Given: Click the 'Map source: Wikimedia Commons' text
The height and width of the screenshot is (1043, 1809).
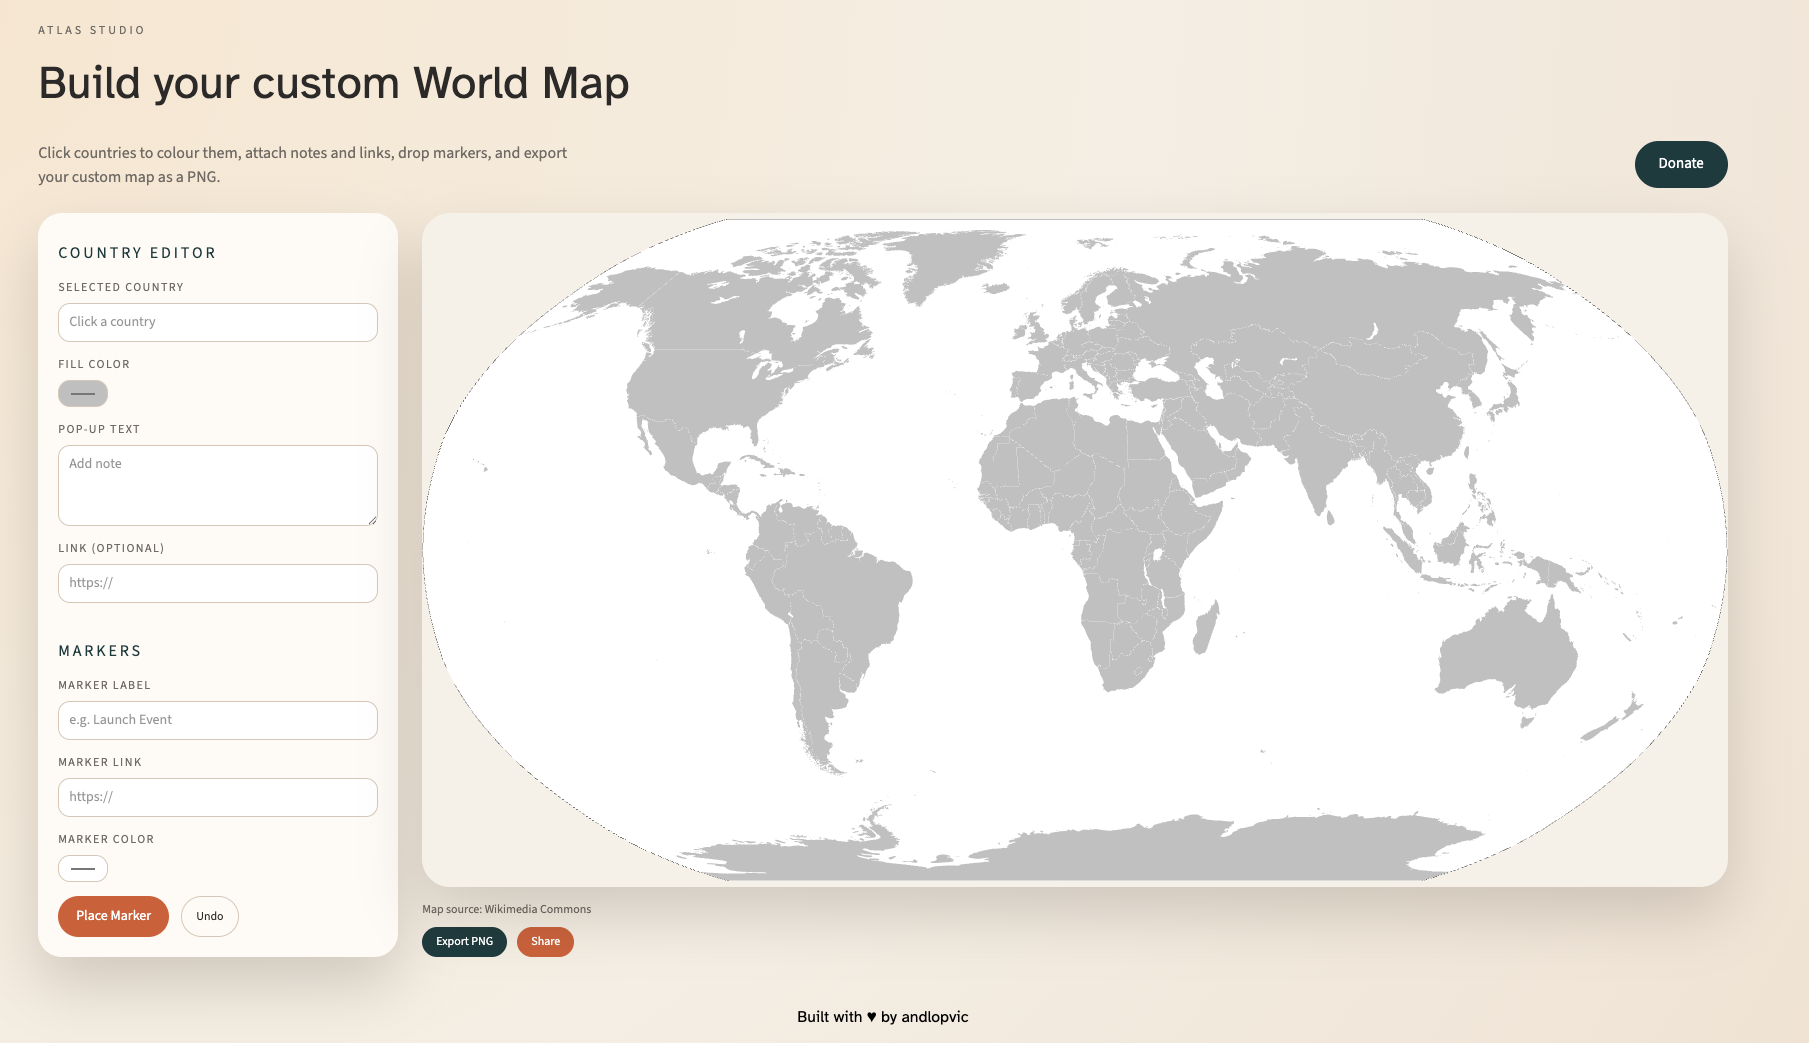Looking at the screenshot, I should click(506, 910).
